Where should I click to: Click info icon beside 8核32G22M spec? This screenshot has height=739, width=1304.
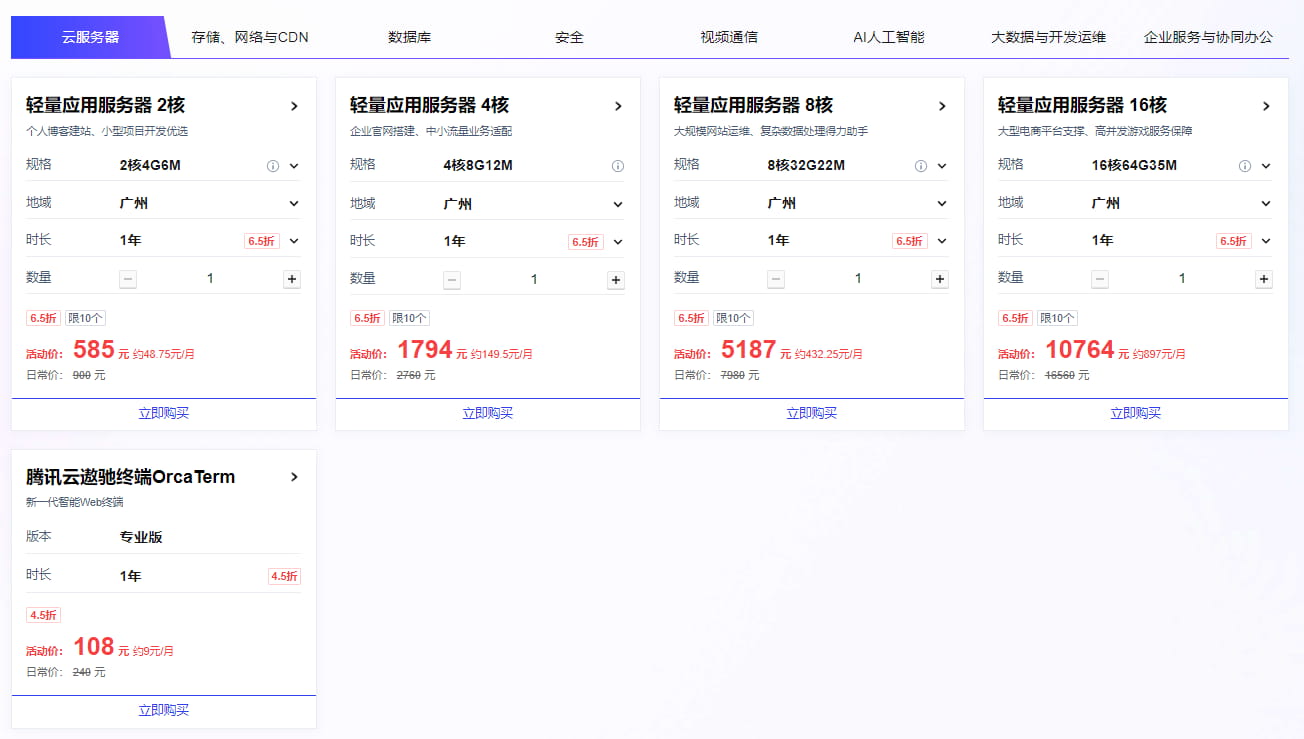point(921,166)
